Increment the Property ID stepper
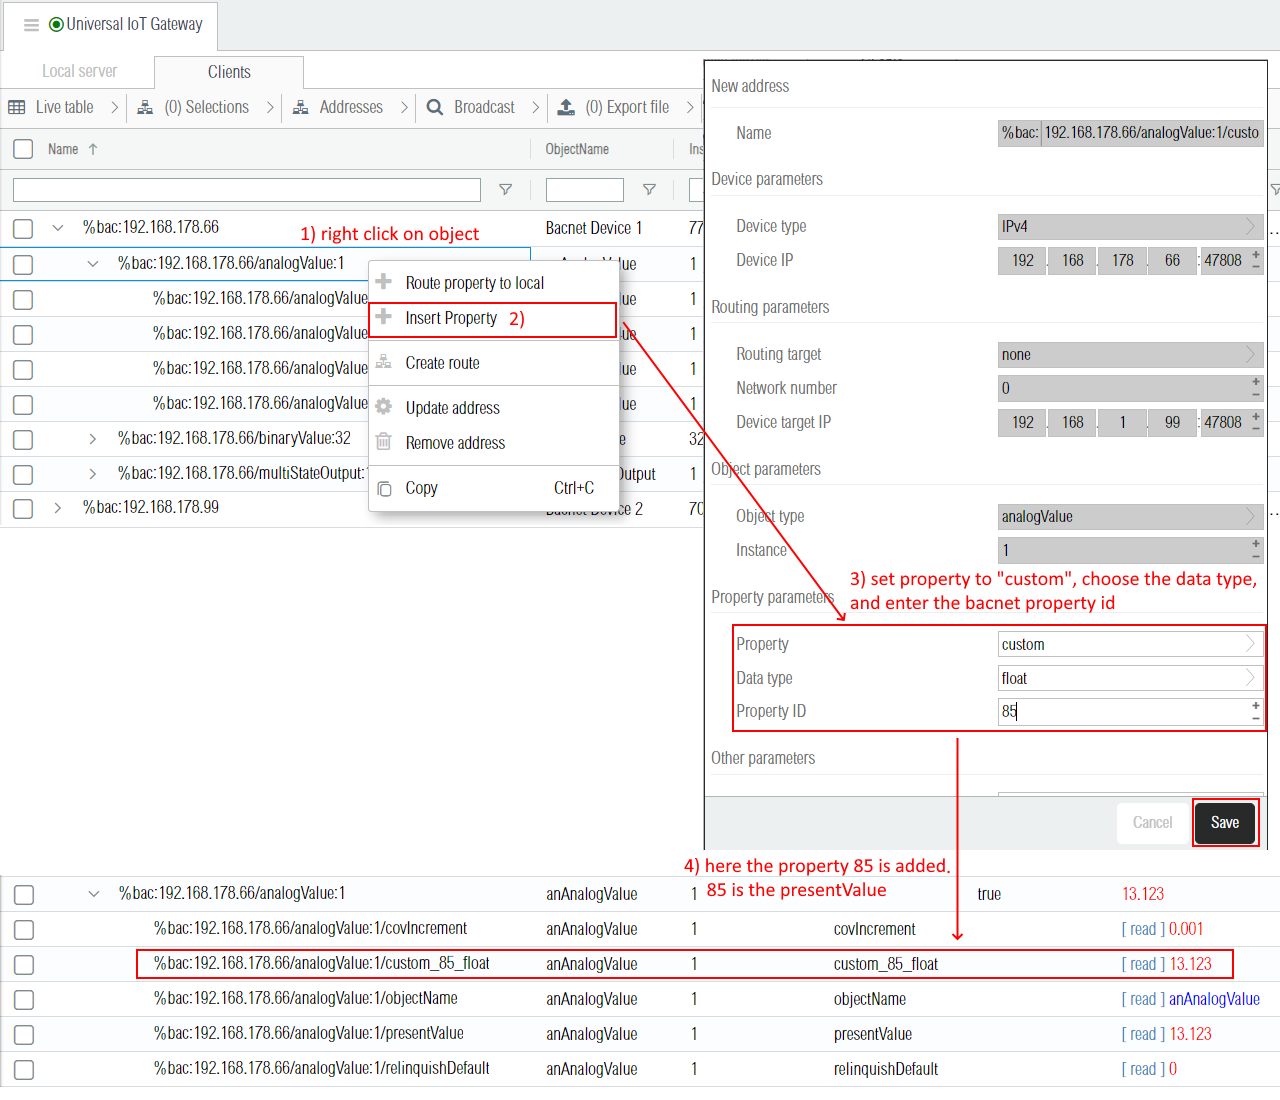Image resolution: width=1280 pixels, height=1100 pixels. point(1256,705)
